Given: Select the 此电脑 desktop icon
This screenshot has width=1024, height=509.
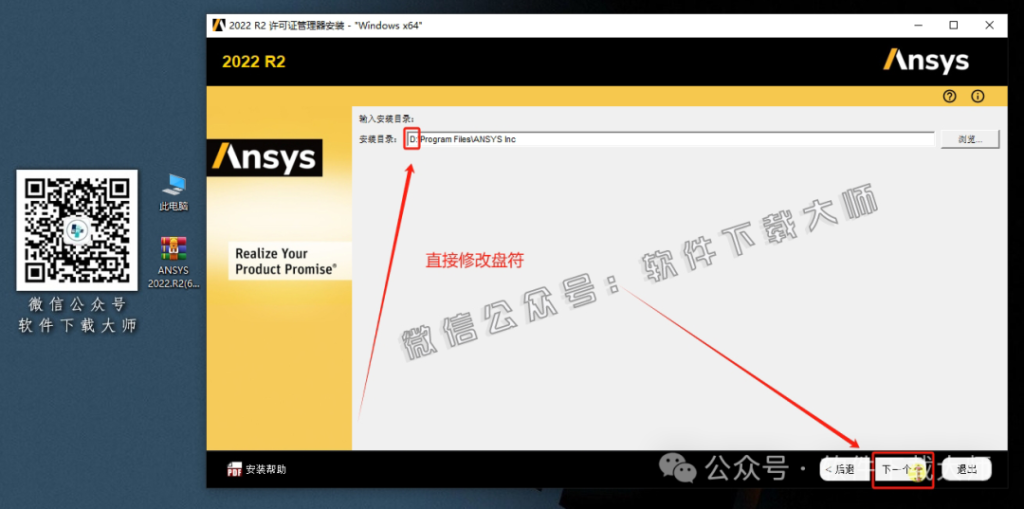Looking at the screenshot, I should click(x=174, y=192).
